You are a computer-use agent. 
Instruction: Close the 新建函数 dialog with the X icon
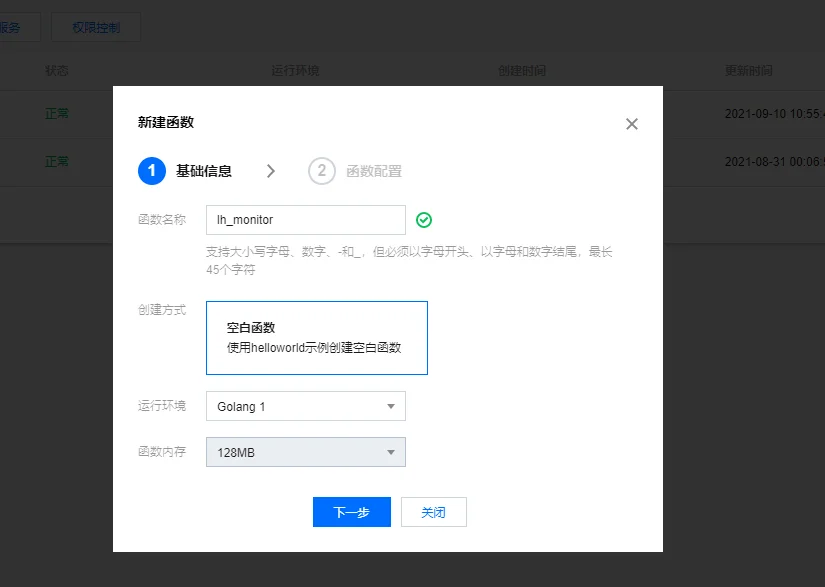pos(631,124)
